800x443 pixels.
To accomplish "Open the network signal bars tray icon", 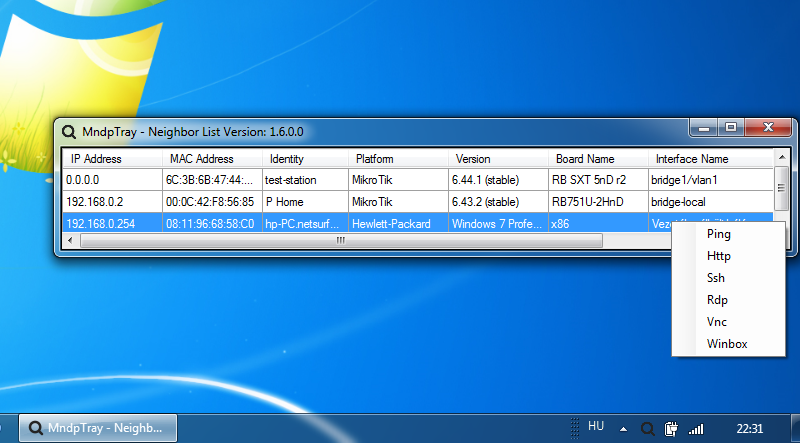I will pos(695,429).
